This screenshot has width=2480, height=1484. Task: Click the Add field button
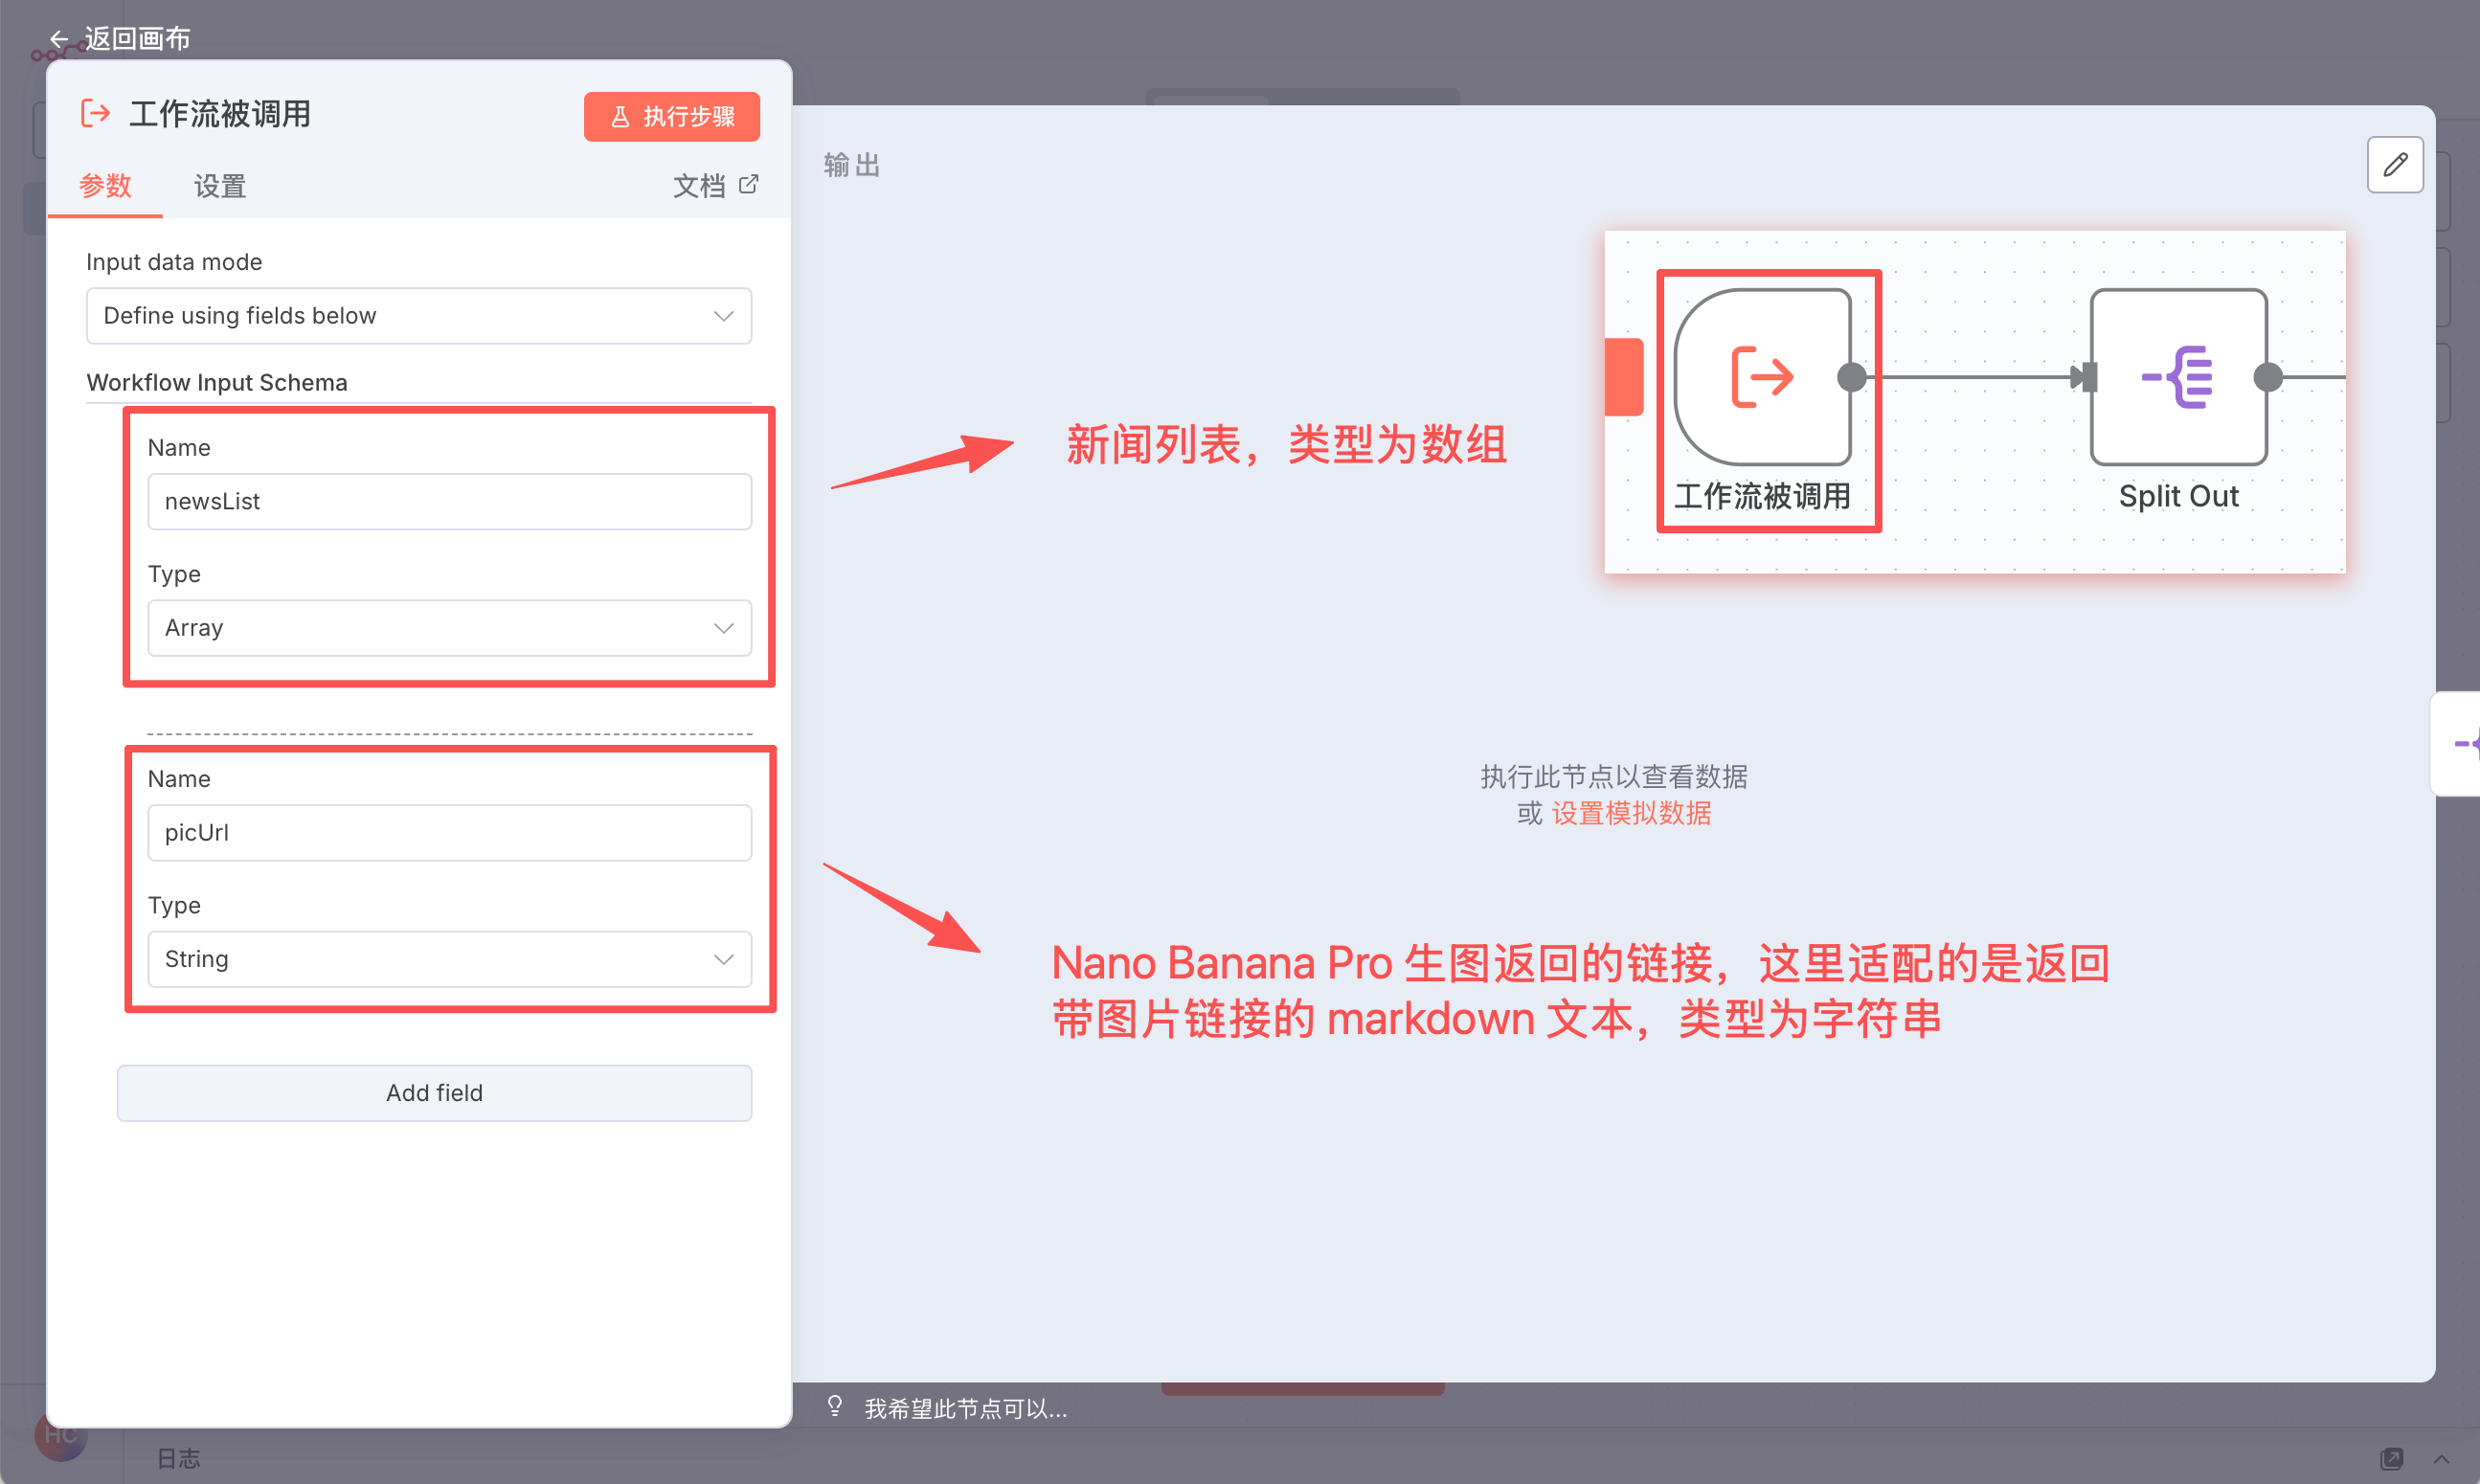point(434,1092)
